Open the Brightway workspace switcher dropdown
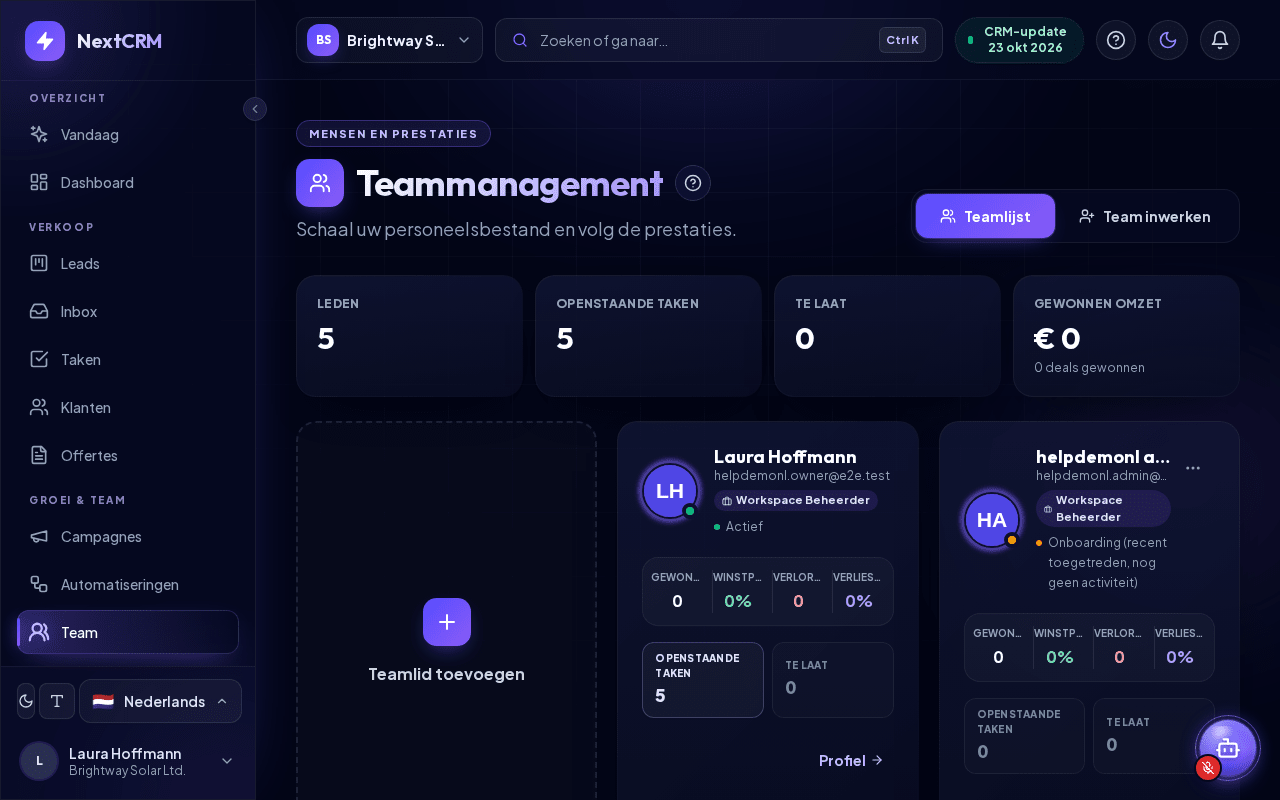This screenshot has height=800, width=1280. pos(389,40)
